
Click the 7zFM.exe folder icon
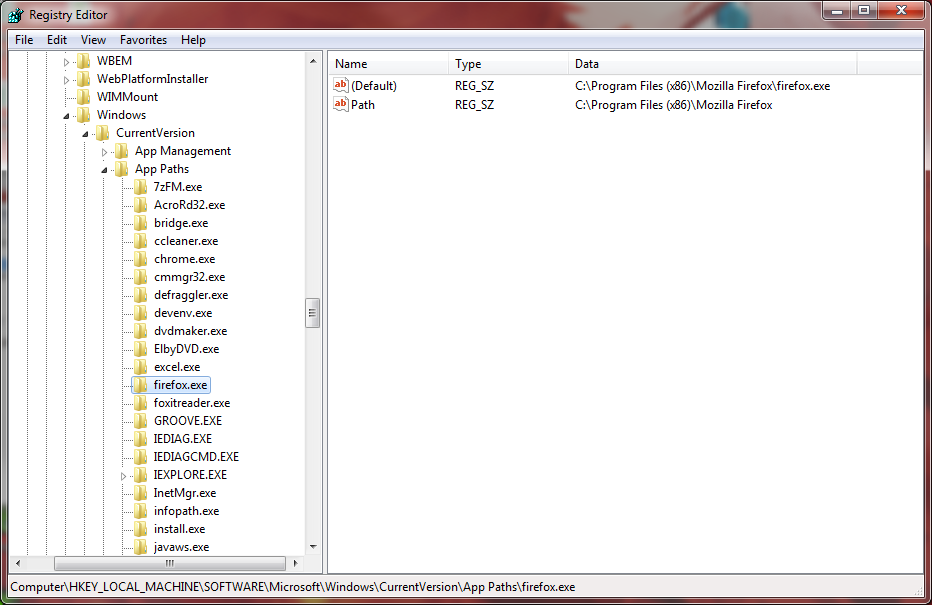(141, 187)
